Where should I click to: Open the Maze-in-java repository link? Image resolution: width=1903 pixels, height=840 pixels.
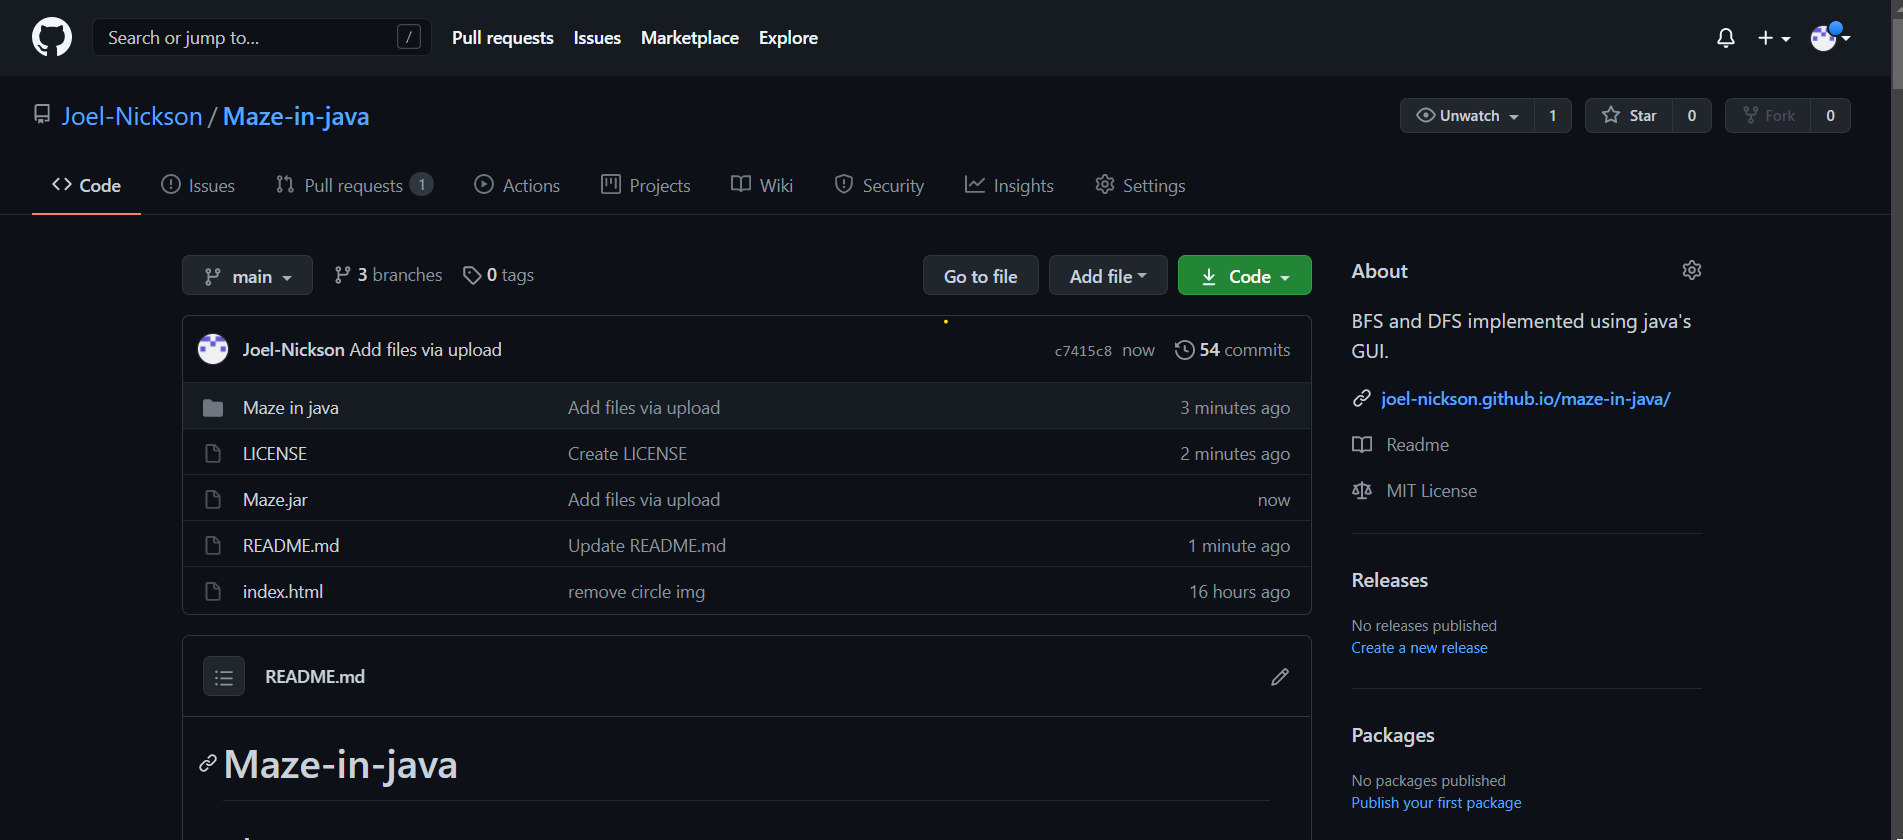click(x=296, y=116)
